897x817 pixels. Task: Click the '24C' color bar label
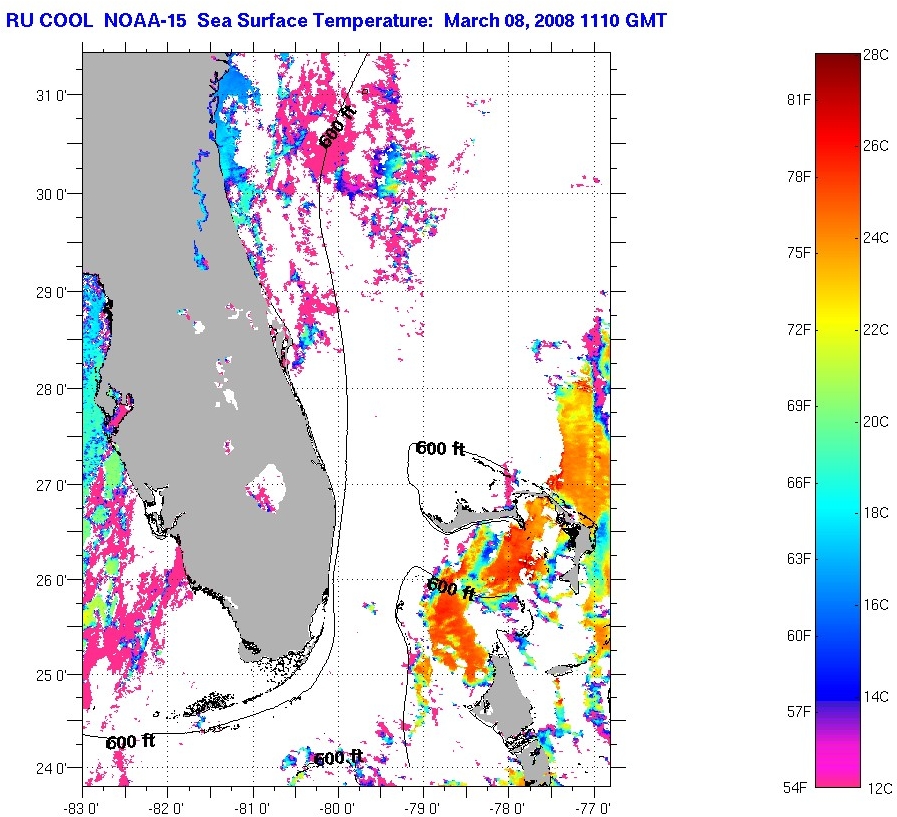876,237
